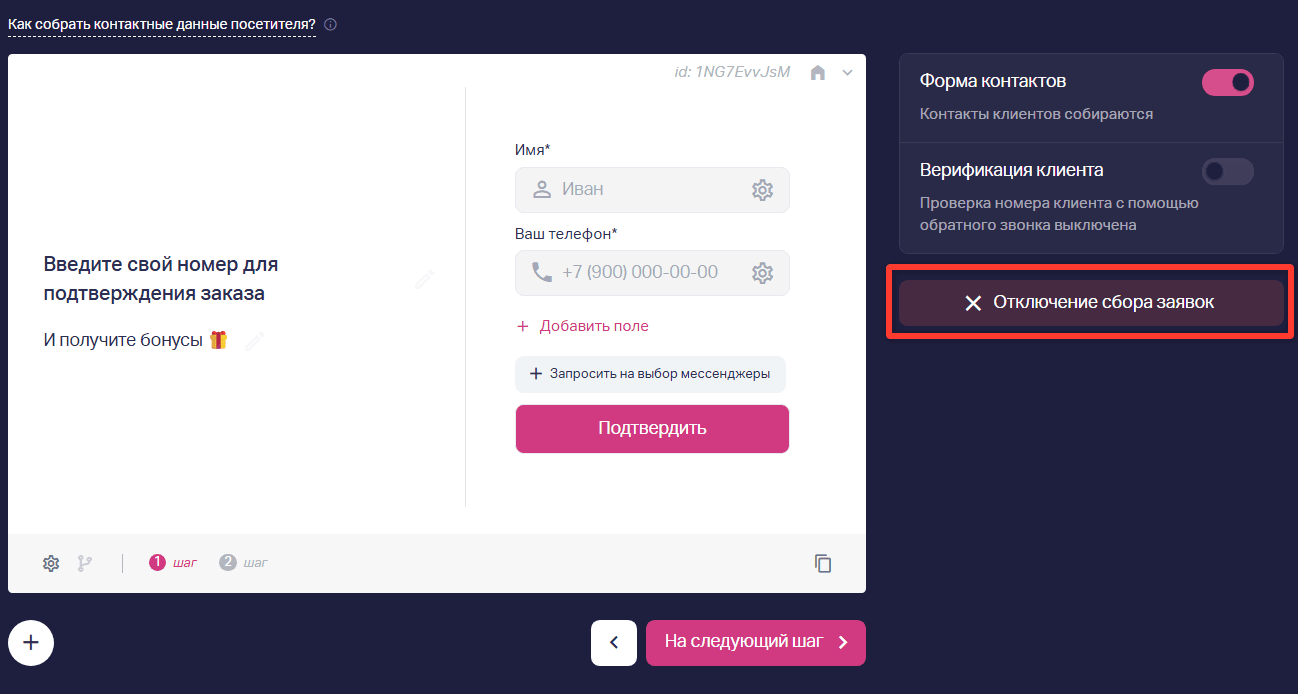Switch to step 2 tab
The height and width of the screenshot is (694, 1298).
pos(244,563)
